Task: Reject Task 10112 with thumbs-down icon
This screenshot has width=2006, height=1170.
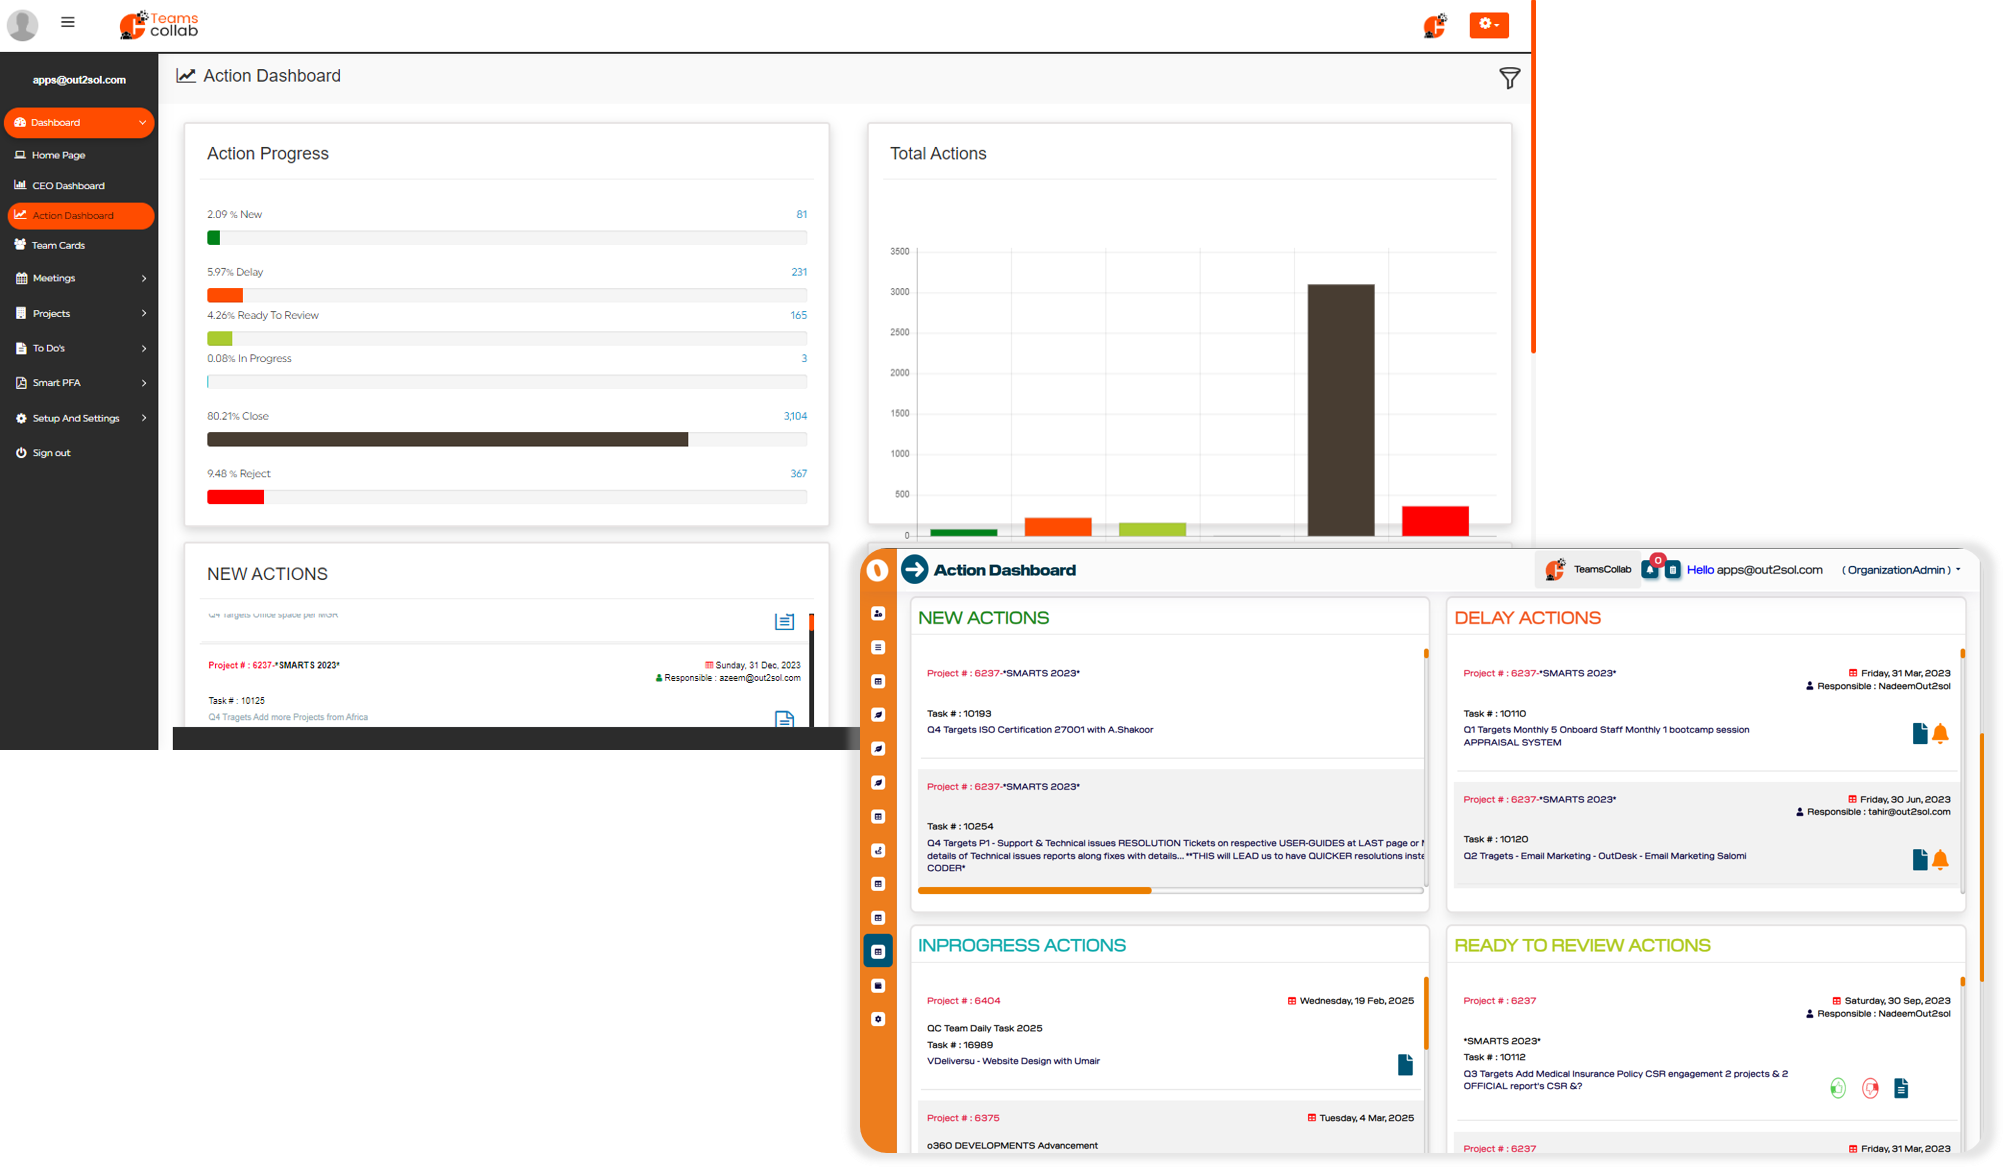Action: click(1870, 1088)
